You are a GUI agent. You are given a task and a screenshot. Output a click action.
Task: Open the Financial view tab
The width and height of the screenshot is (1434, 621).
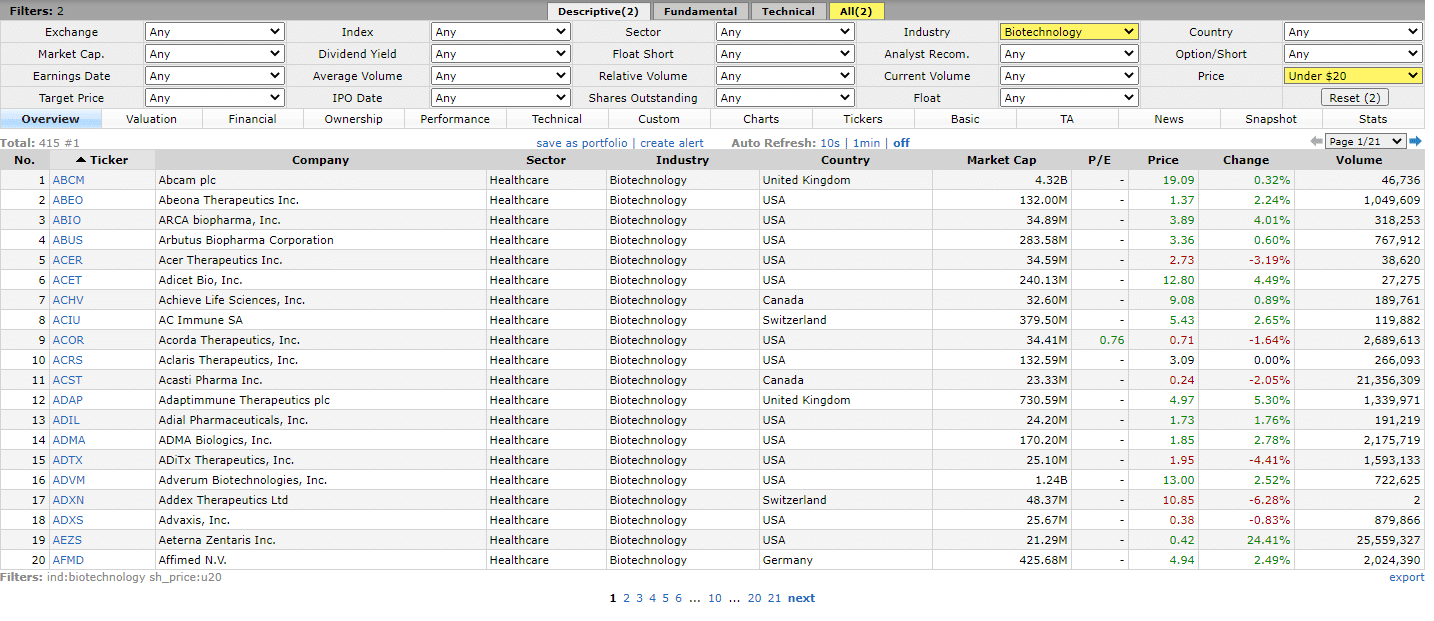(x=253, y=119)
